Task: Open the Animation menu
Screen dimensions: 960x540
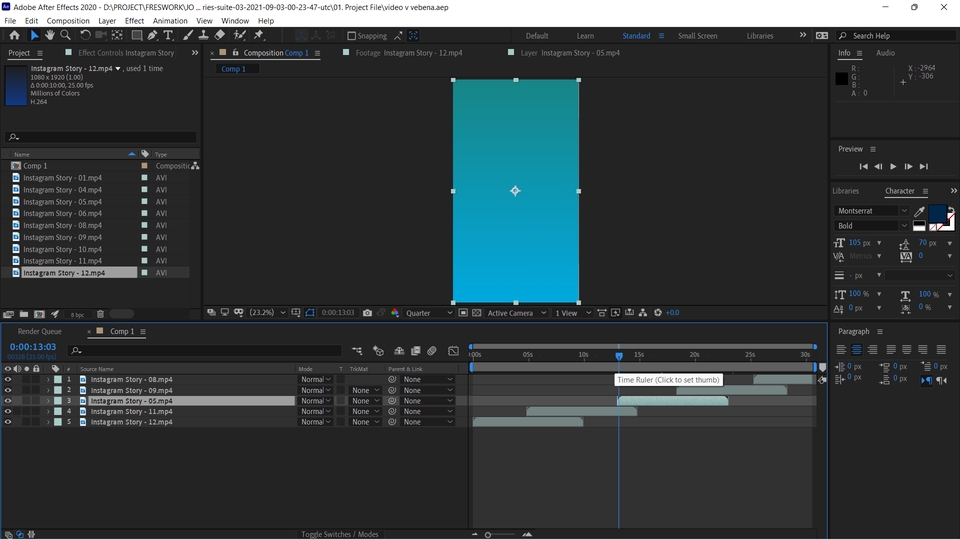Action: (x=170, y=20)
